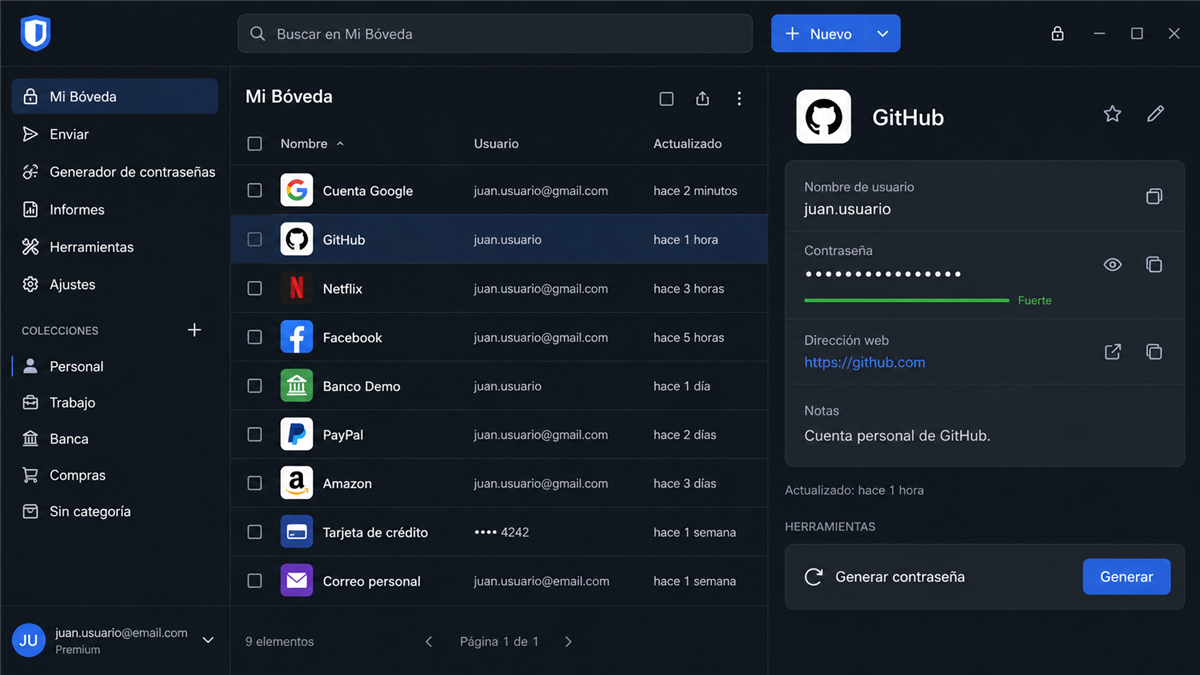
Task: Click the Nuevo button
Action: (x=818, y=34)
